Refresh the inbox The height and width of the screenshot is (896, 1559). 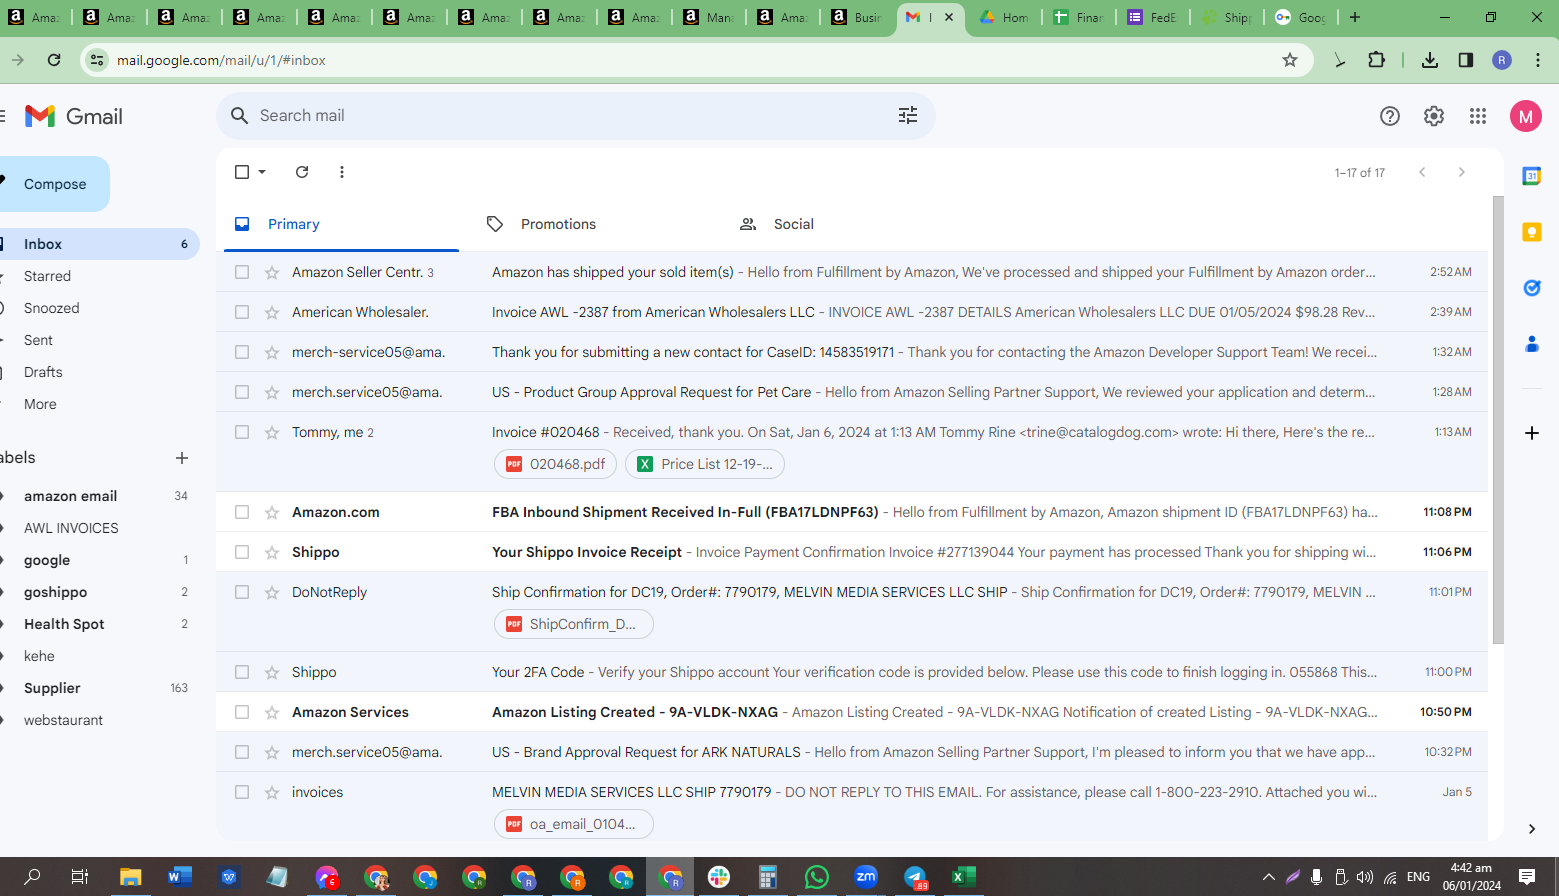click(302, 172)
